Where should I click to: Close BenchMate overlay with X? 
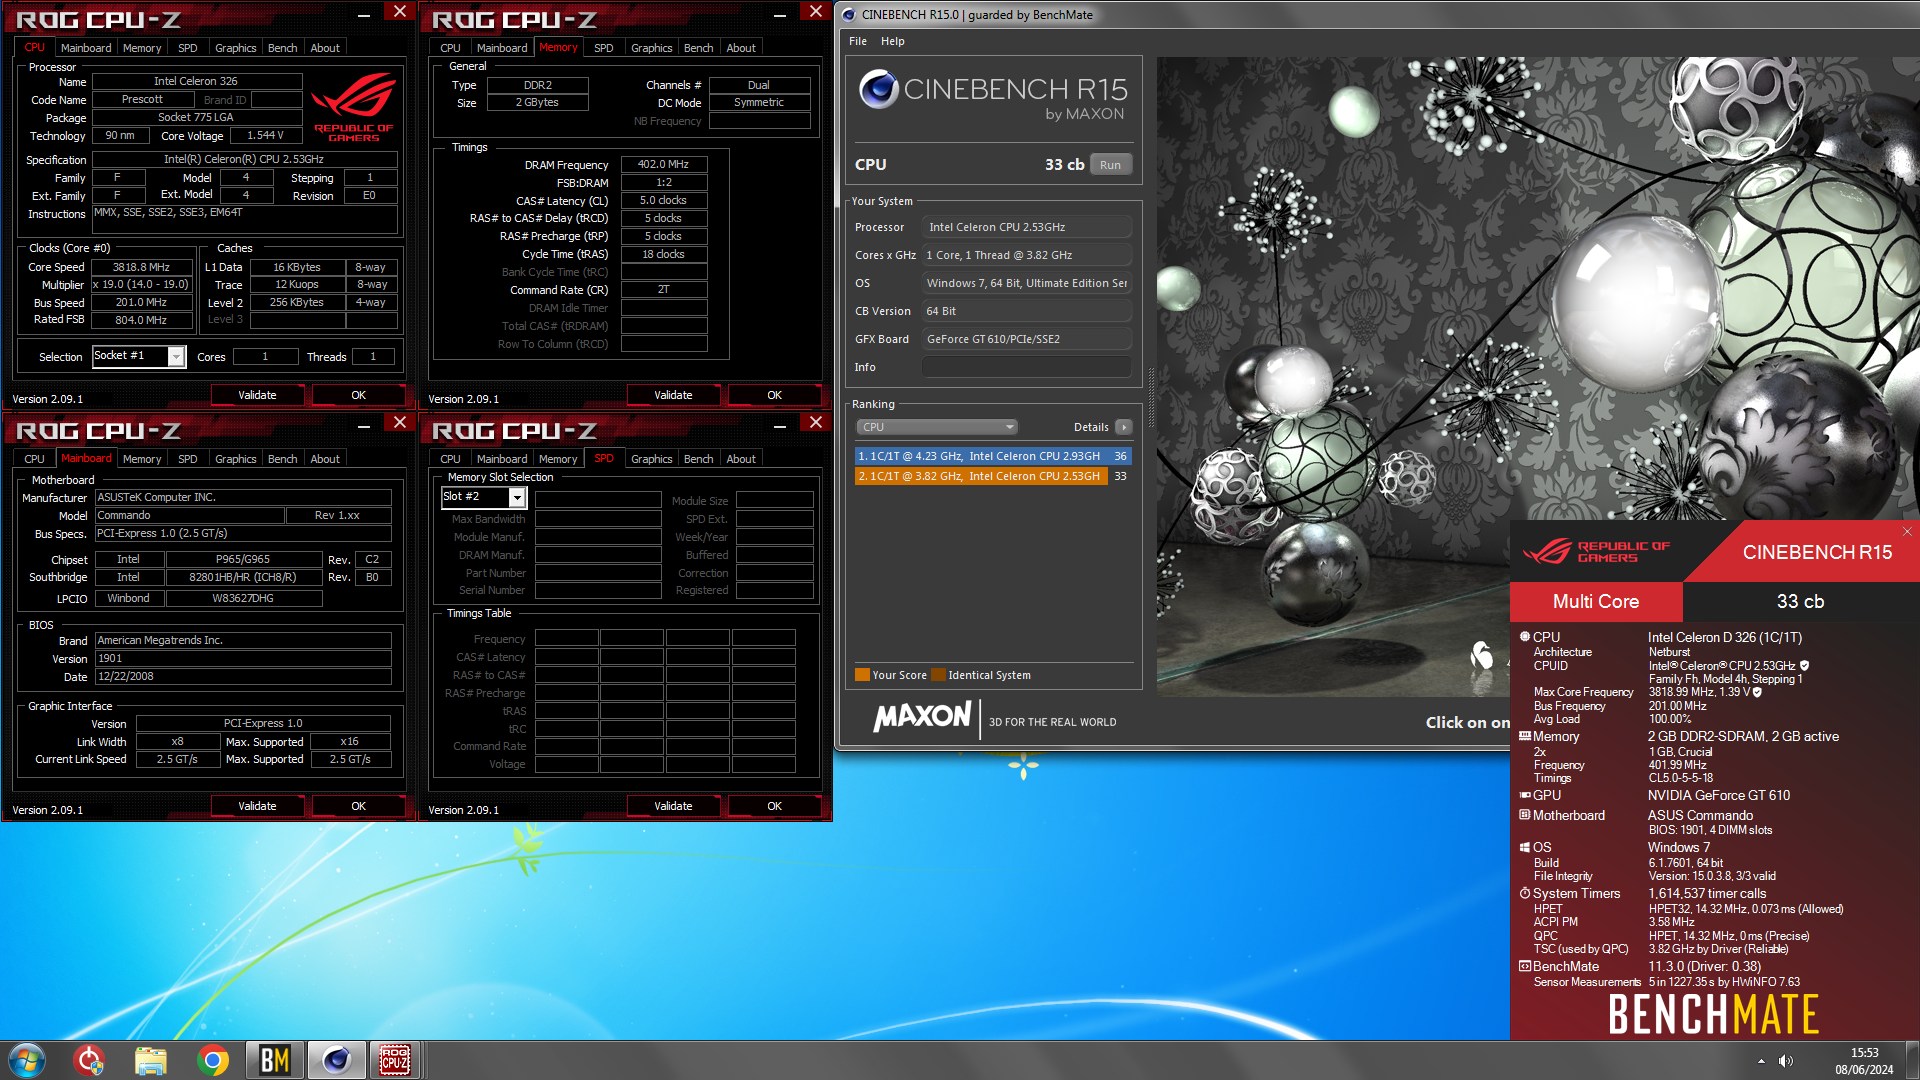(1907, 531)
